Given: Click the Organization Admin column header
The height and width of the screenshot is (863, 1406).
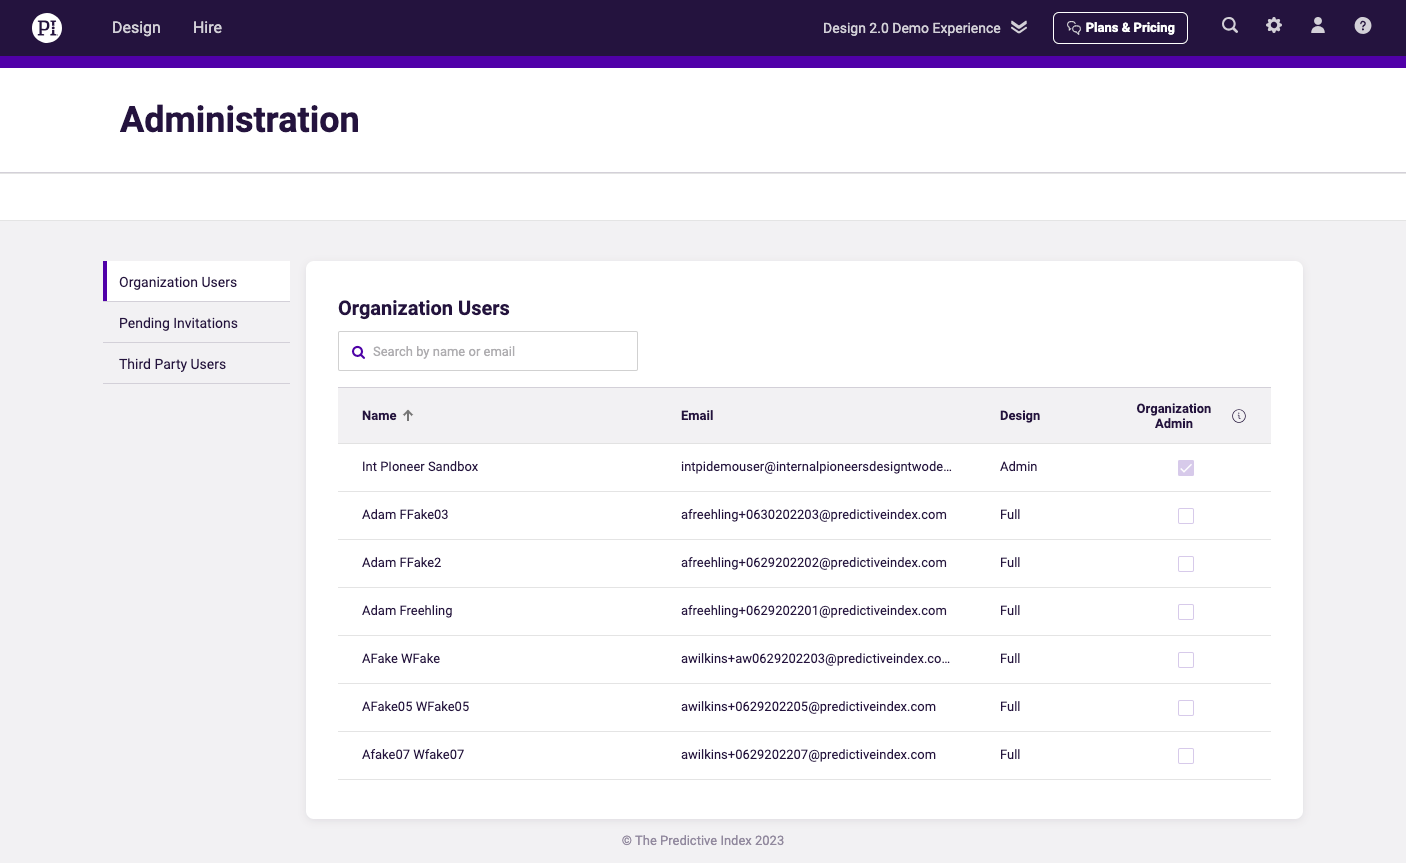Looking at the screenshot, I should tap(1174, 416).
